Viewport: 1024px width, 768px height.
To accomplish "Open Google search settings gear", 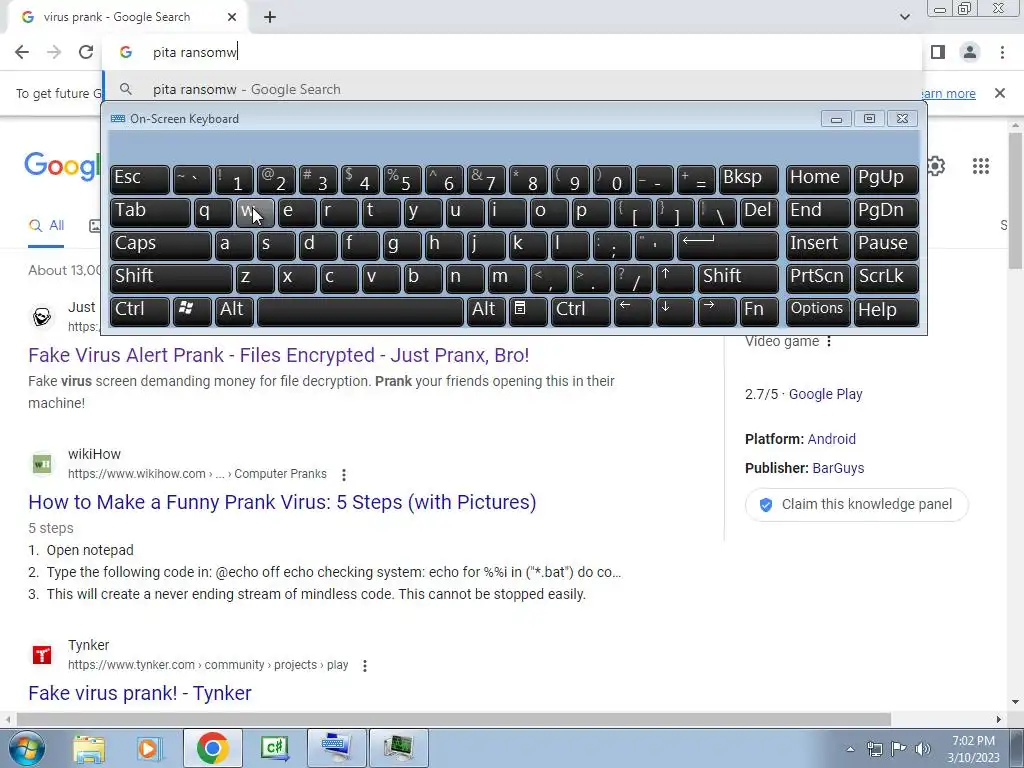I will point(936,167).
